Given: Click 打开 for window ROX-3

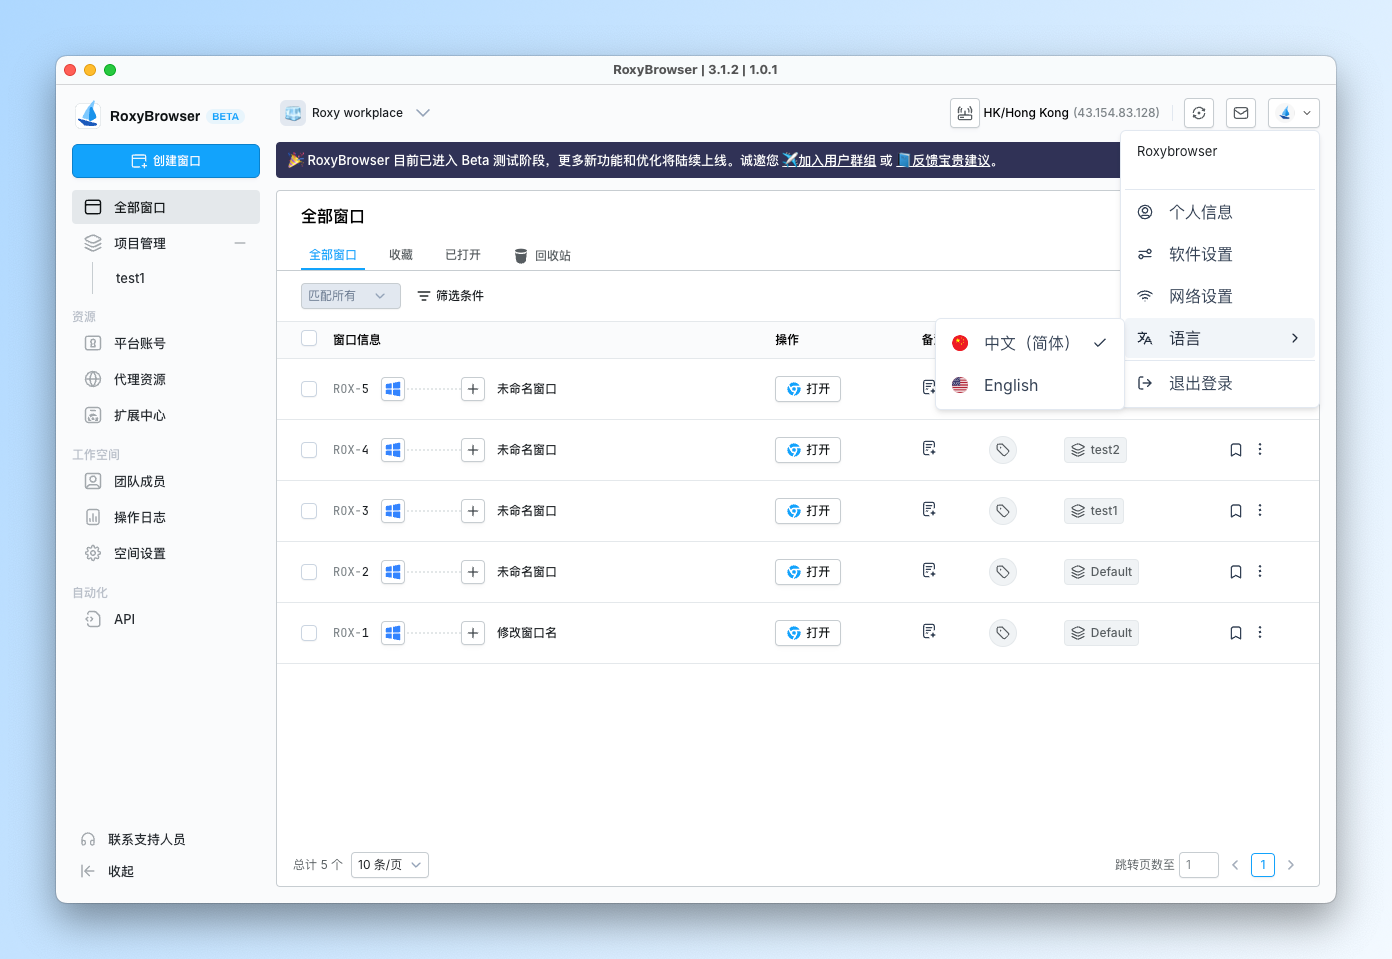Looking at the screenshot, I should click(808, 511).
